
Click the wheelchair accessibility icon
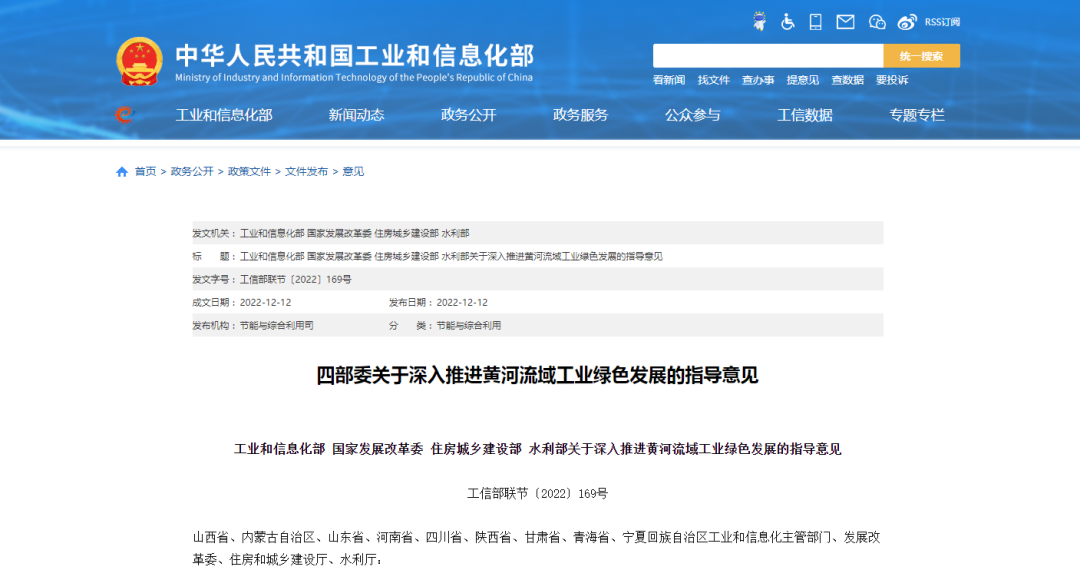(x=787, y=22)
